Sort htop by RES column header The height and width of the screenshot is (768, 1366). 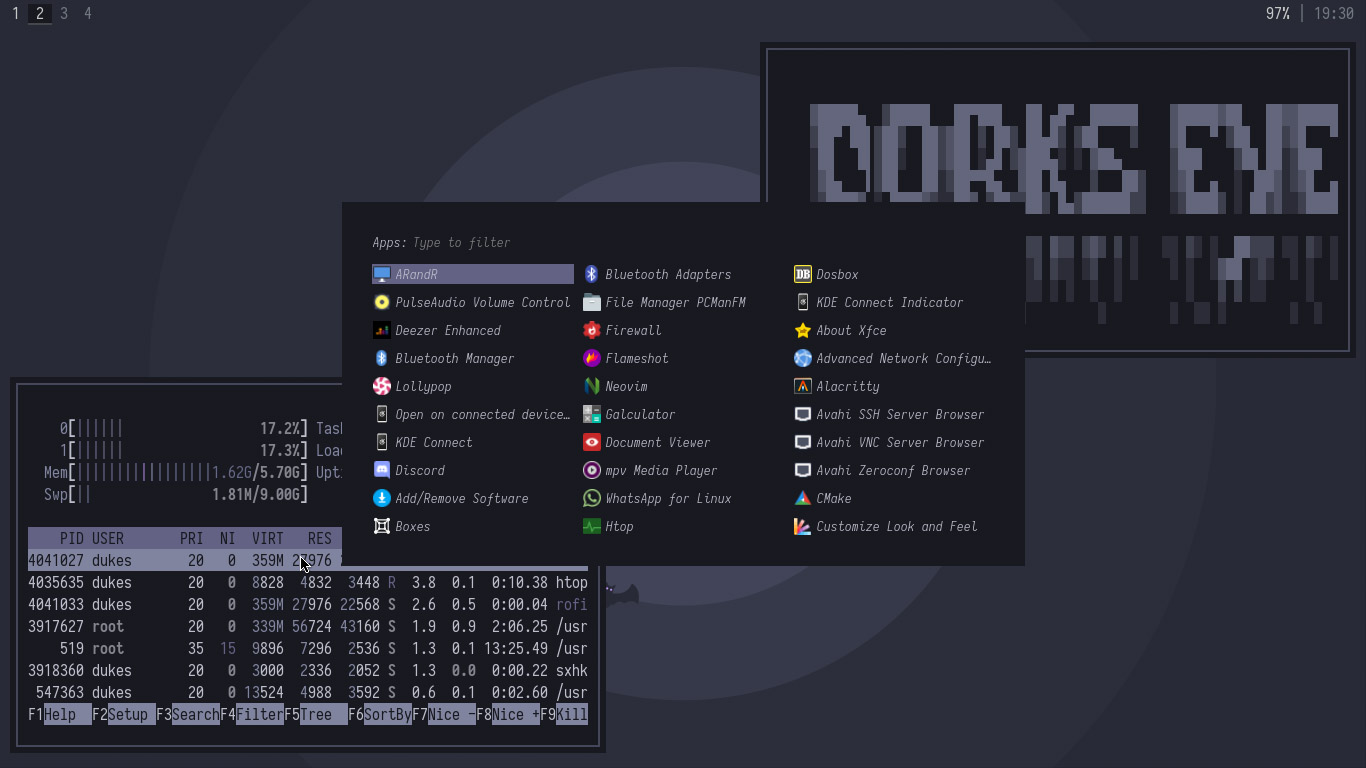point(320,538)
